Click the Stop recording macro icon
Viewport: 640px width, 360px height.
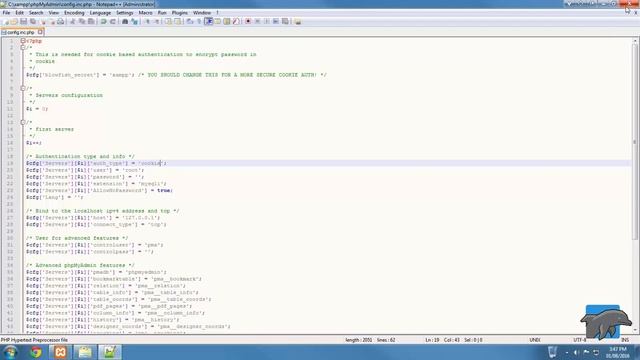[258, 21]
